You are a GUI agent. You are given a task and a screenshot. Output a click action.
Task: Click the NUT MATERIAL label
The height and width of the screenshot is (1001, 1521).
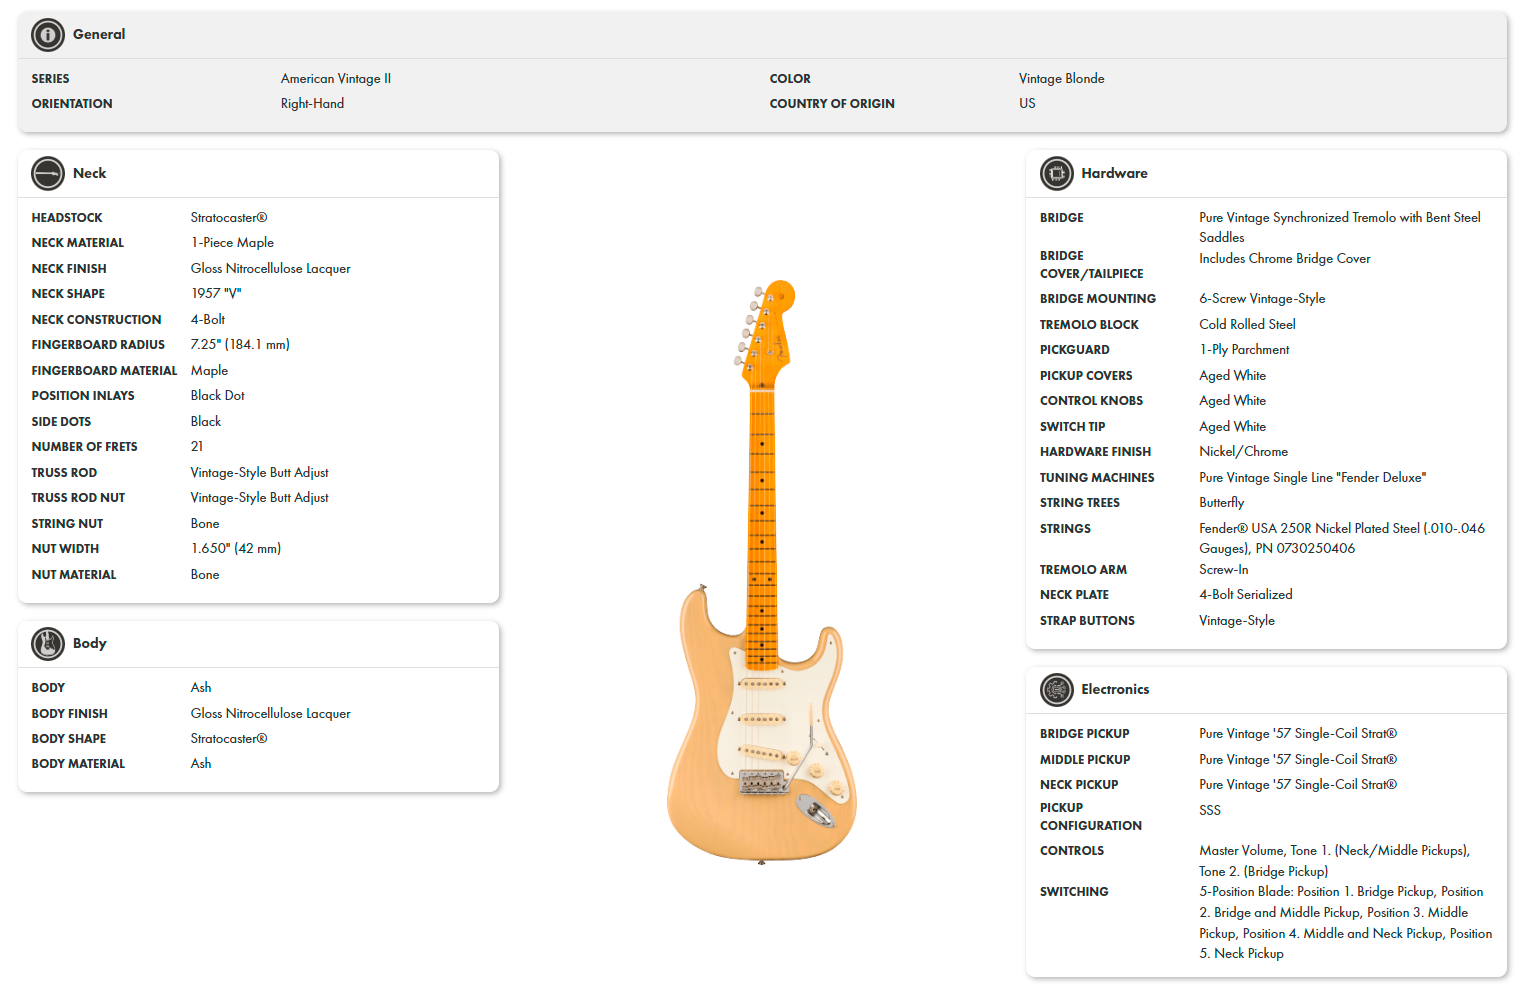pyautogui.click(x=74, y=575)
